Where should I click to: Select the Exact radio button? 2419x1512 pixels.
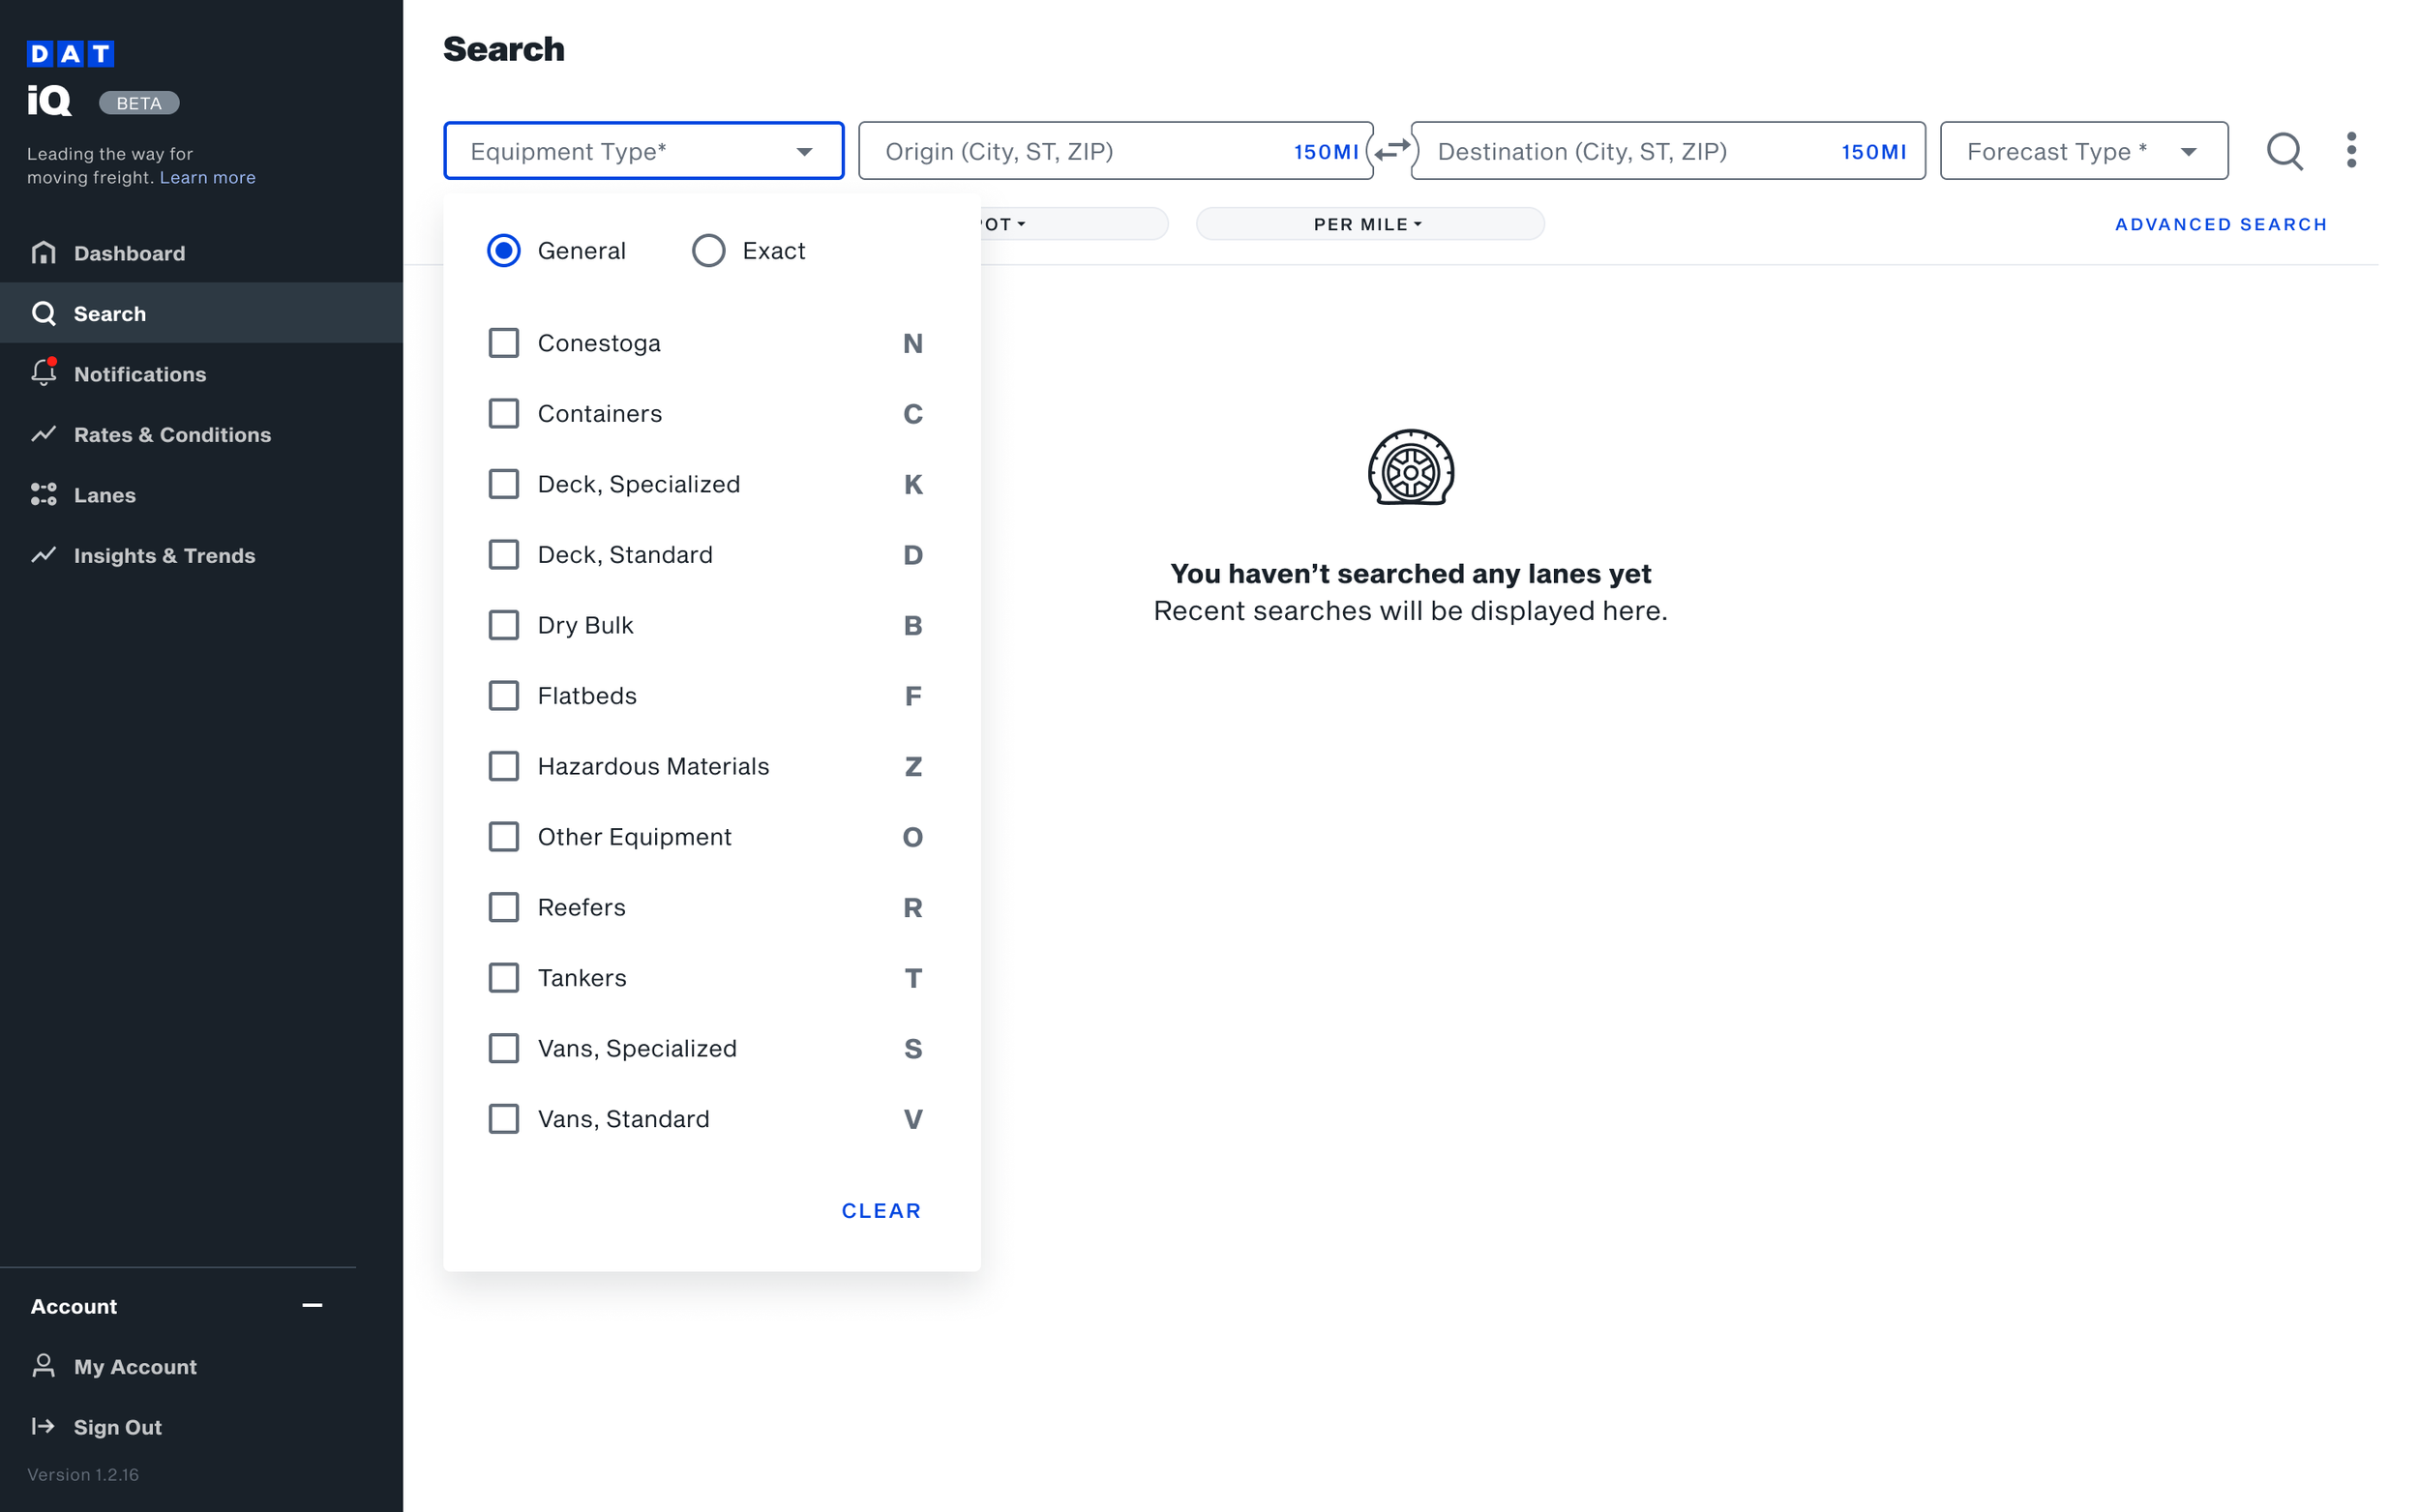click(x=708, y=251)
